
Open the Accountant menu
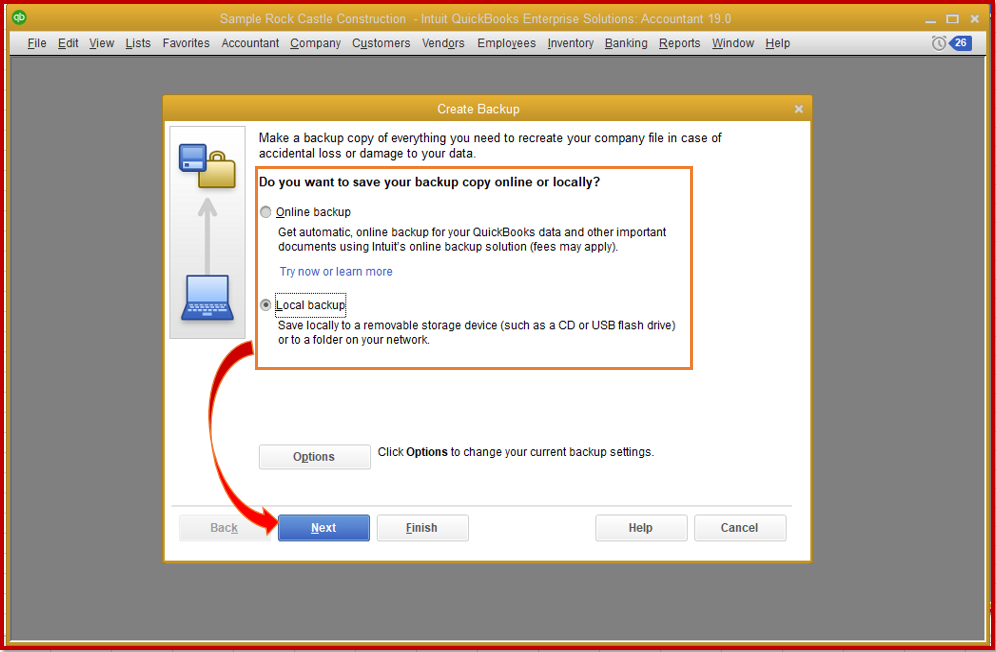coord(250,43)
